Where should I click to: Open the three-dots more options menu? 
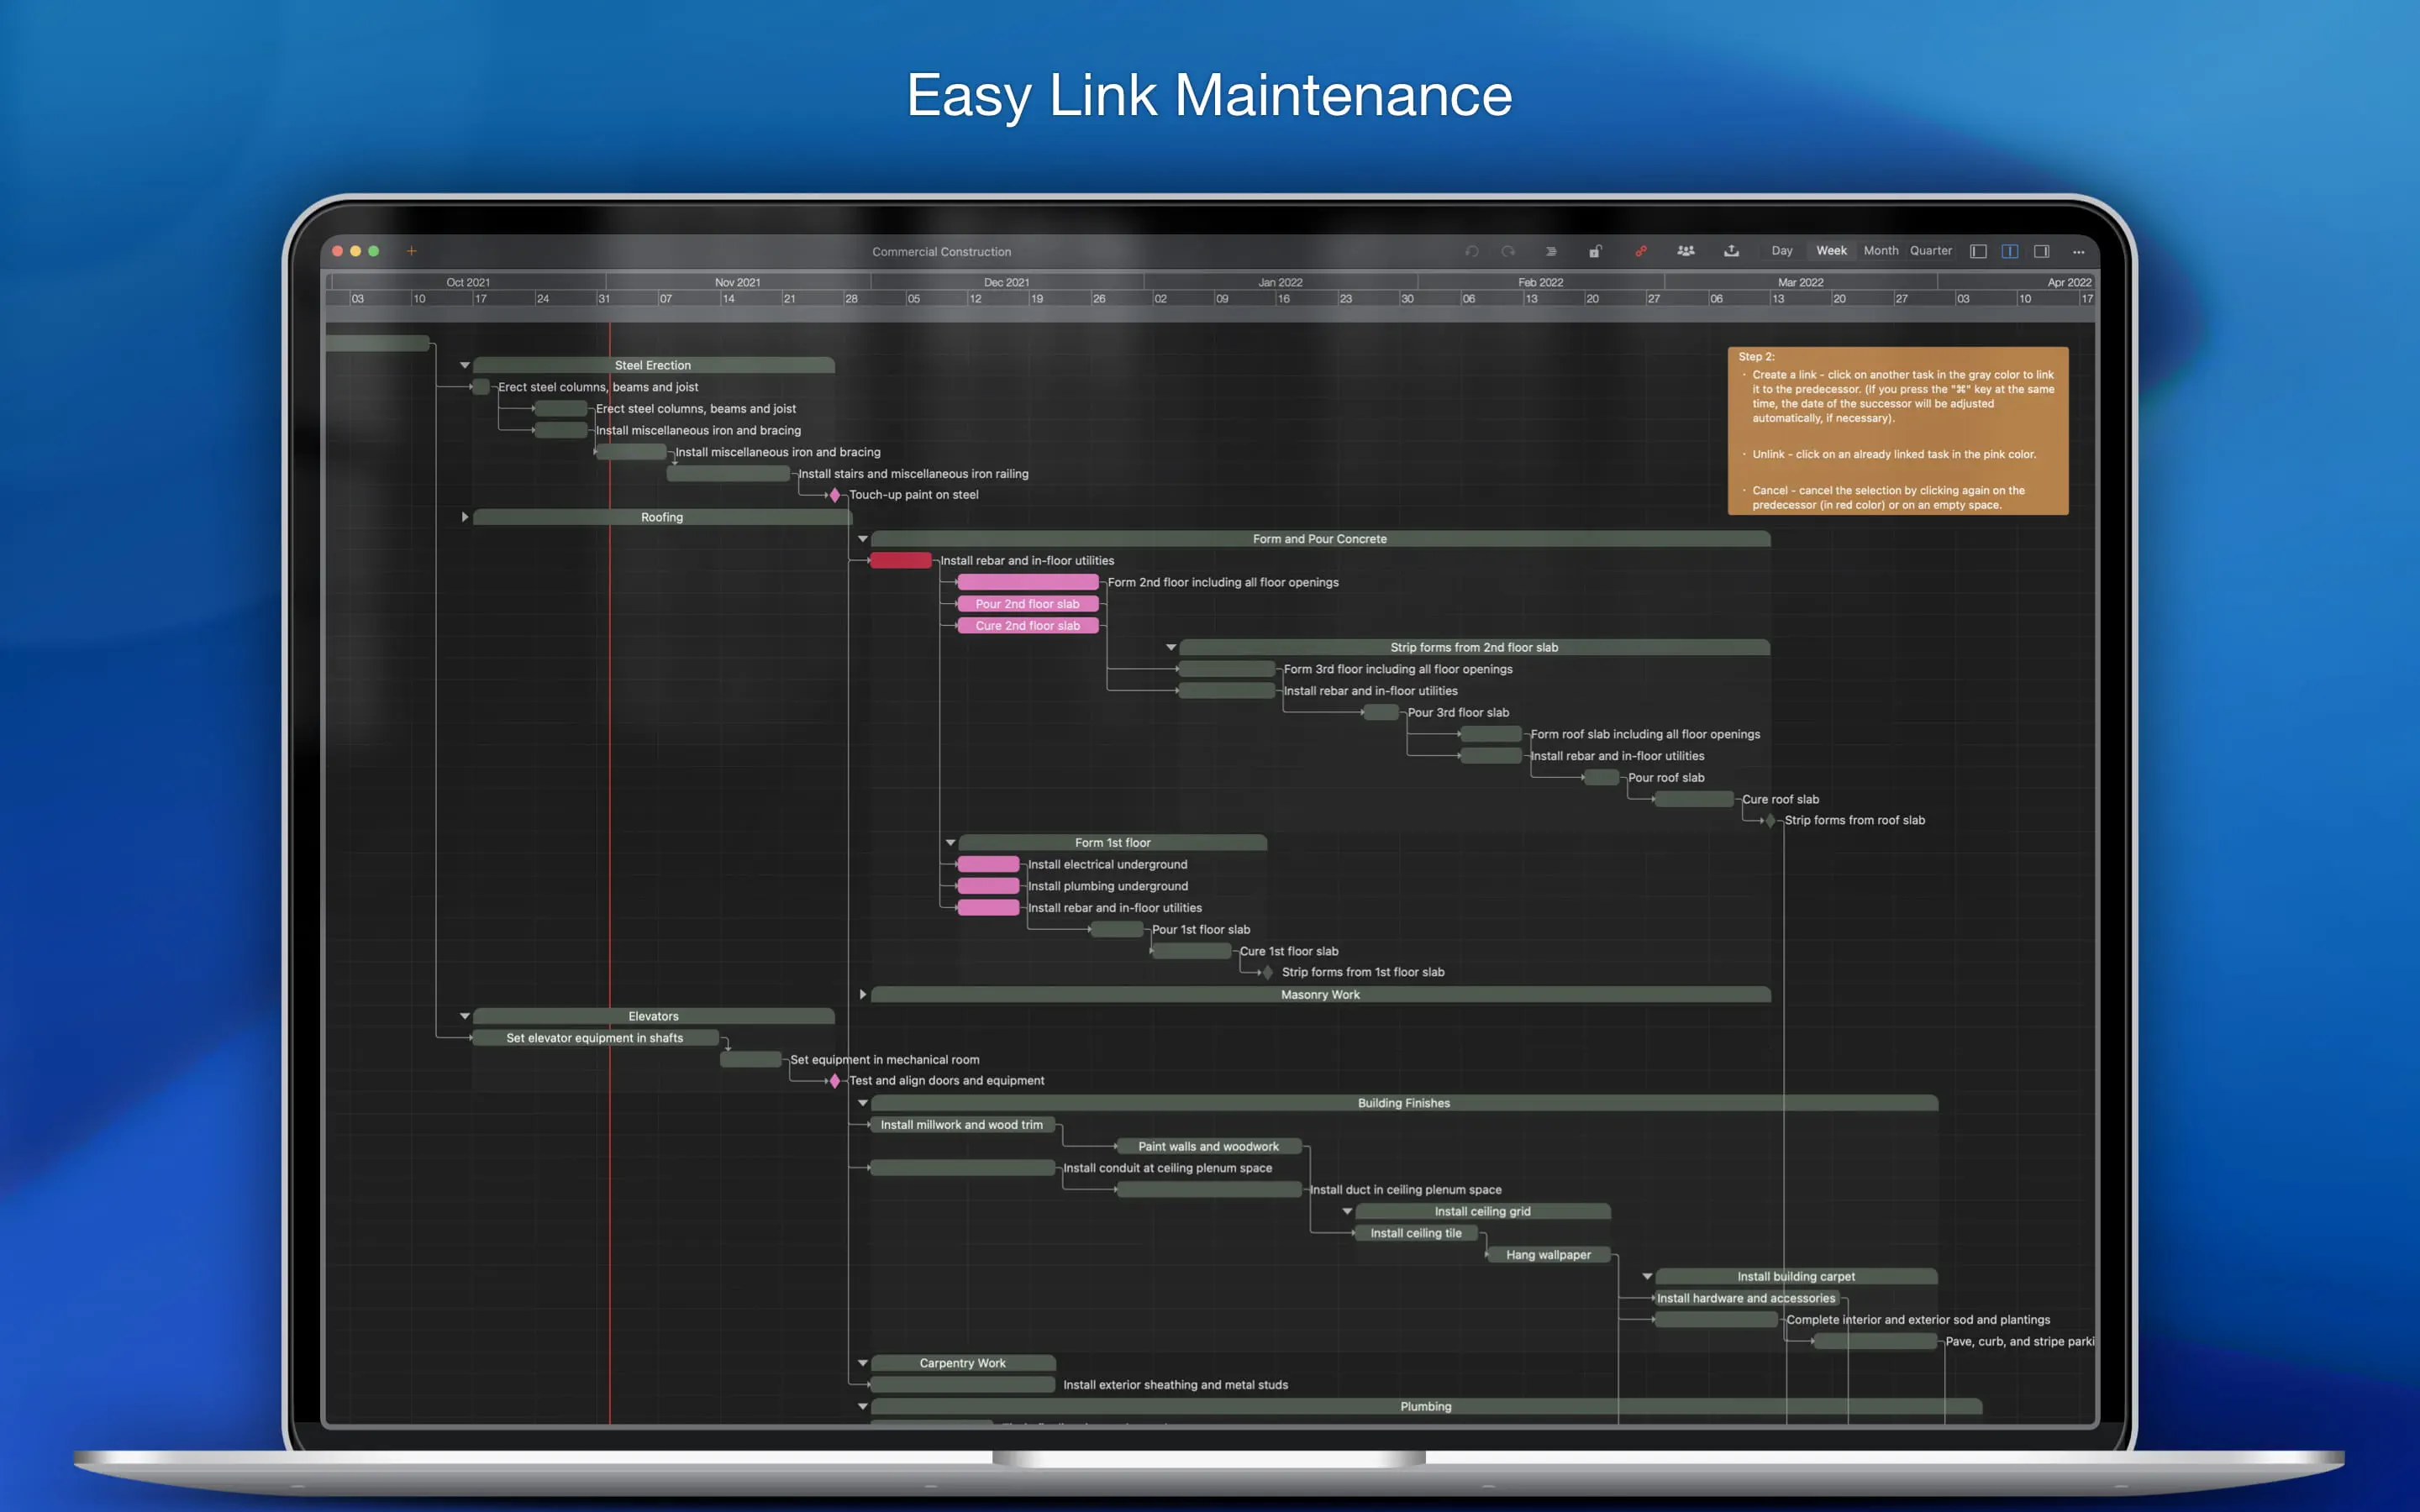pyautogui.click(x=2078, y=252)
